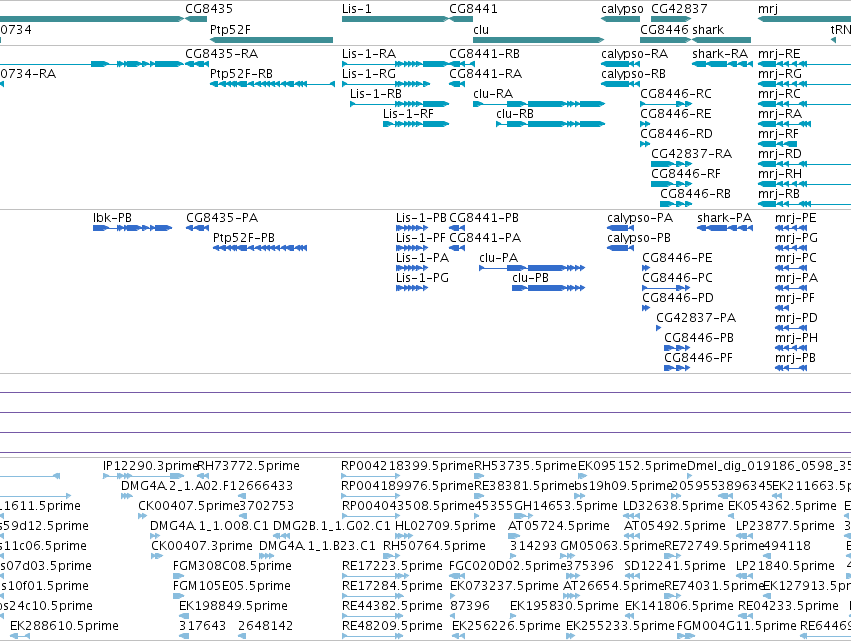Select transcript CG8446-RF
Screen dimensions: 851x641
click(x=686, y=174)
